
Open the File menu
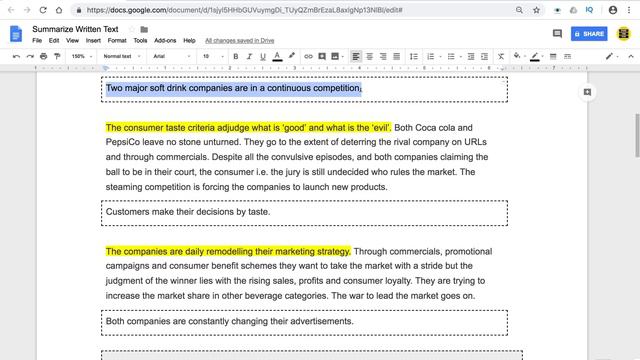pos(37,40)
